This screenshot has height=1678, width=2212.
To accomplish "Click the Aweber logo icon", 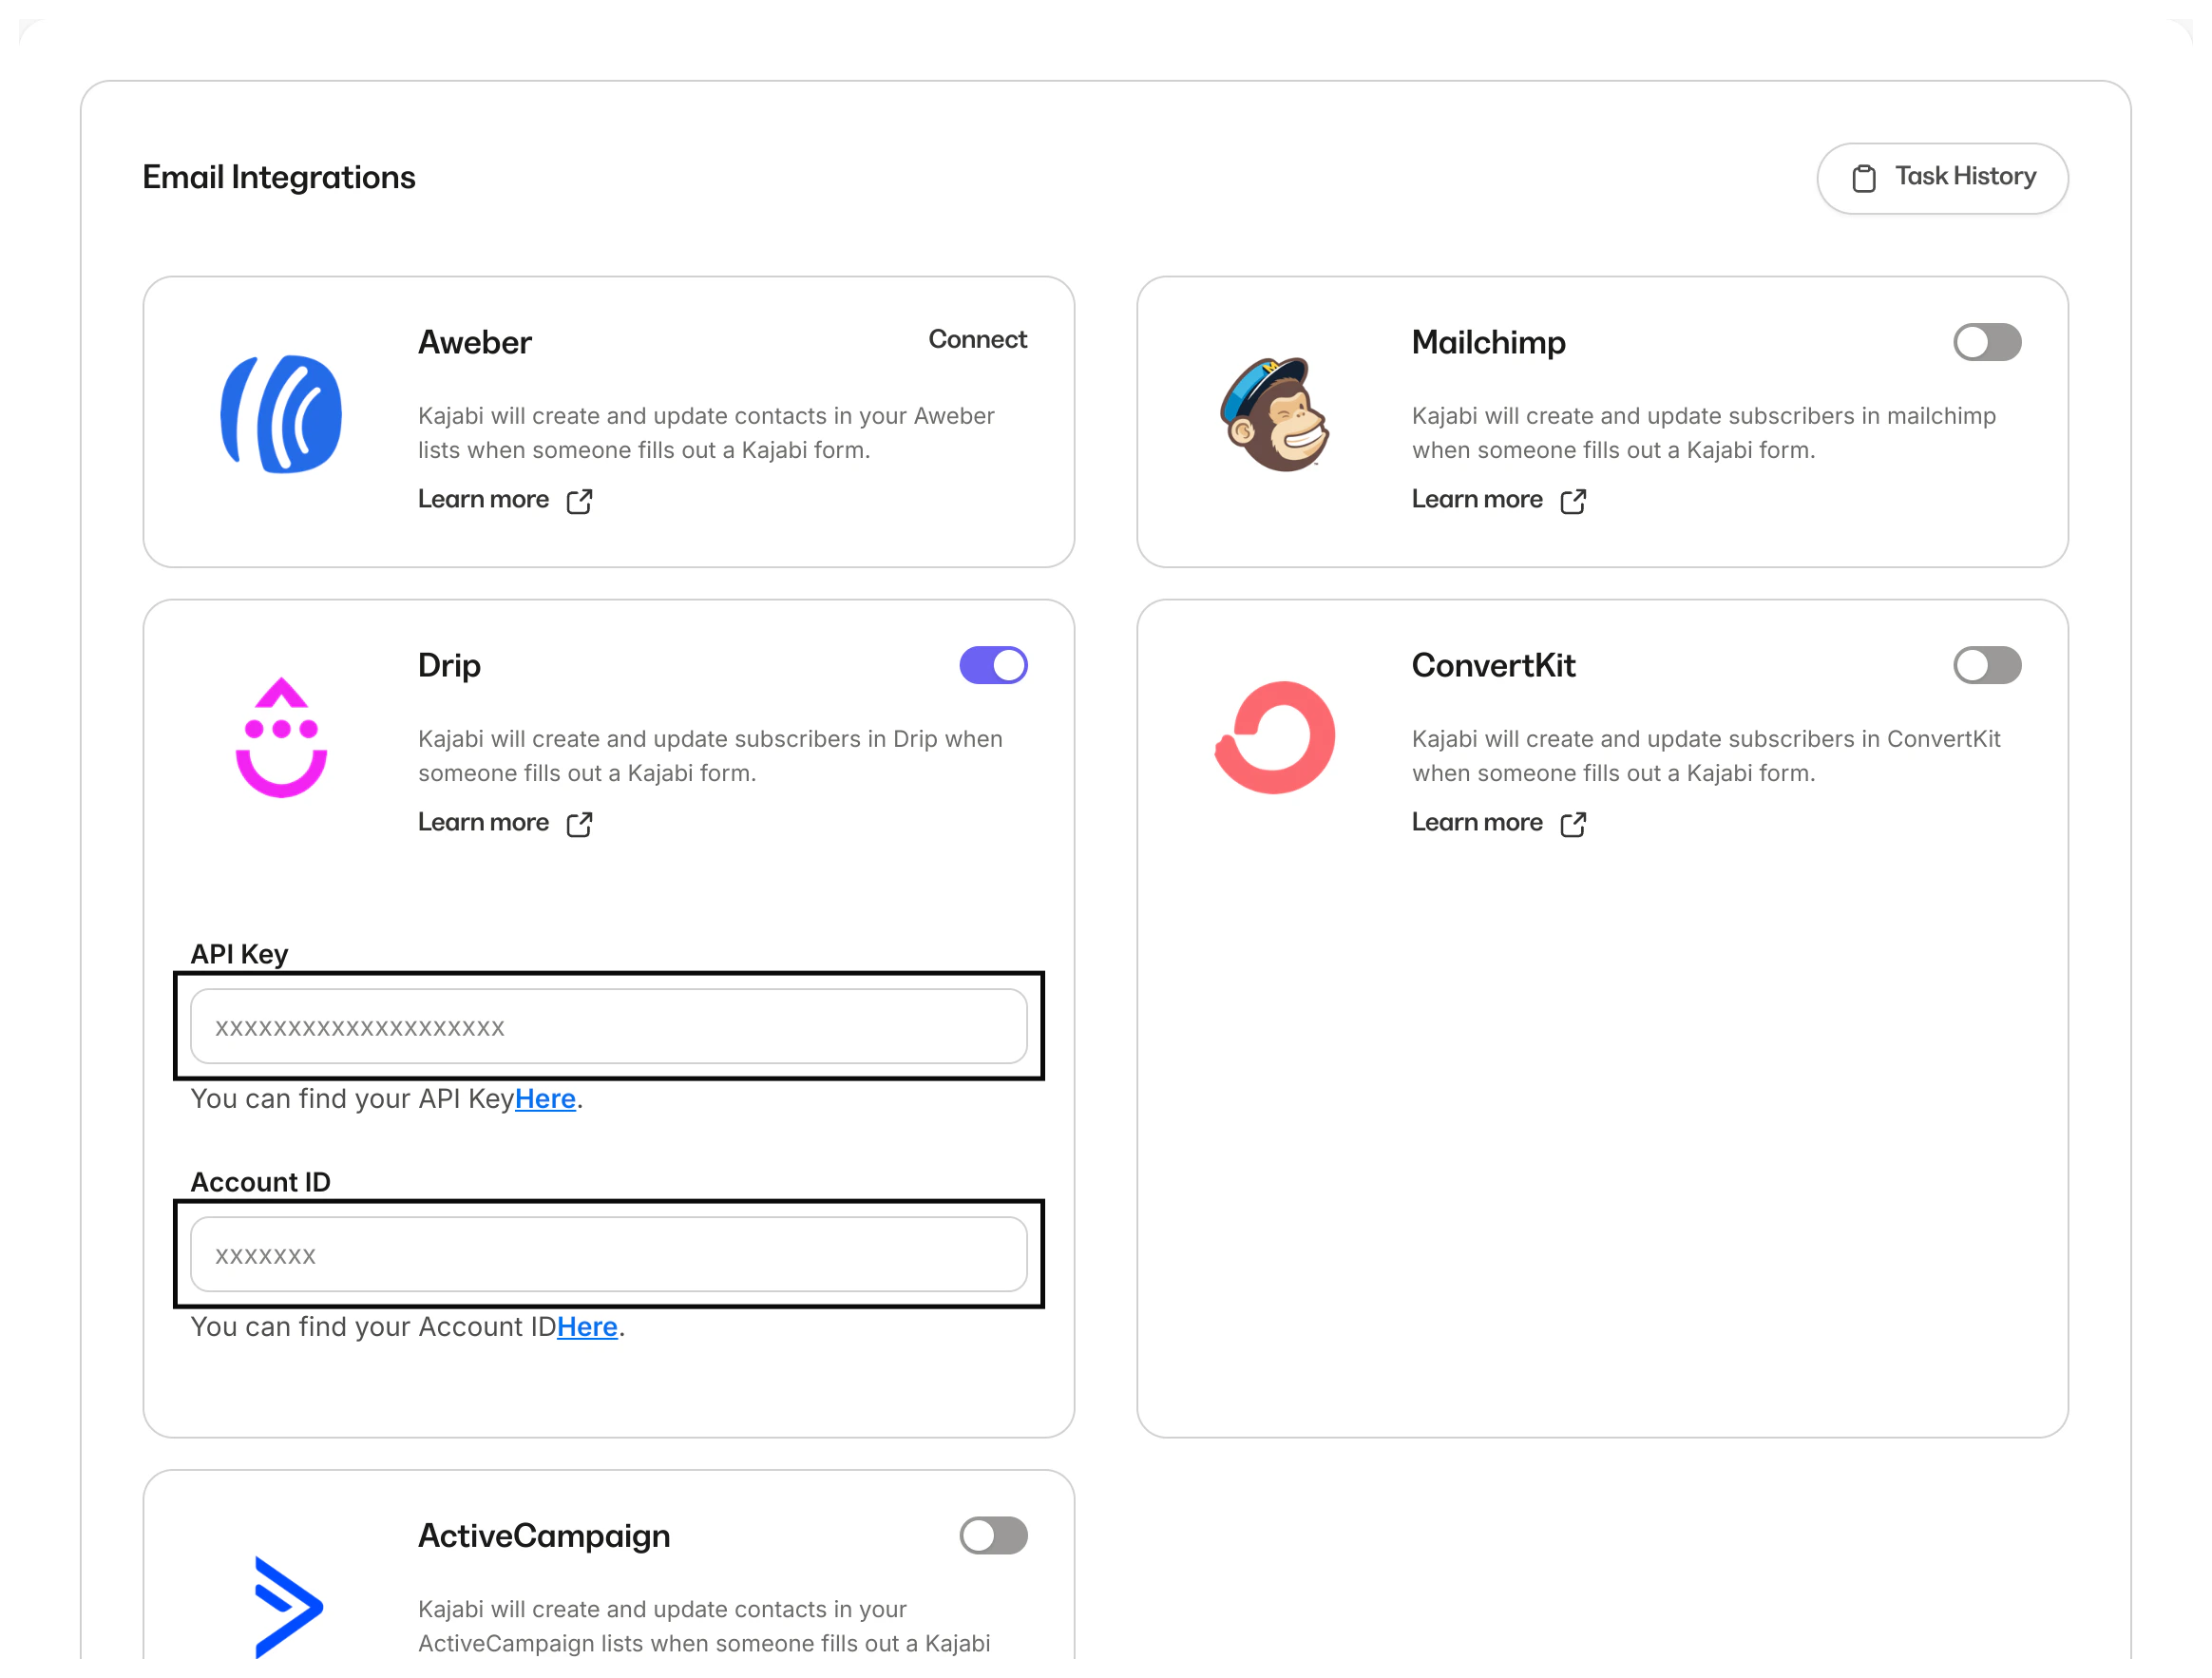I will click(x=281, y=415).
